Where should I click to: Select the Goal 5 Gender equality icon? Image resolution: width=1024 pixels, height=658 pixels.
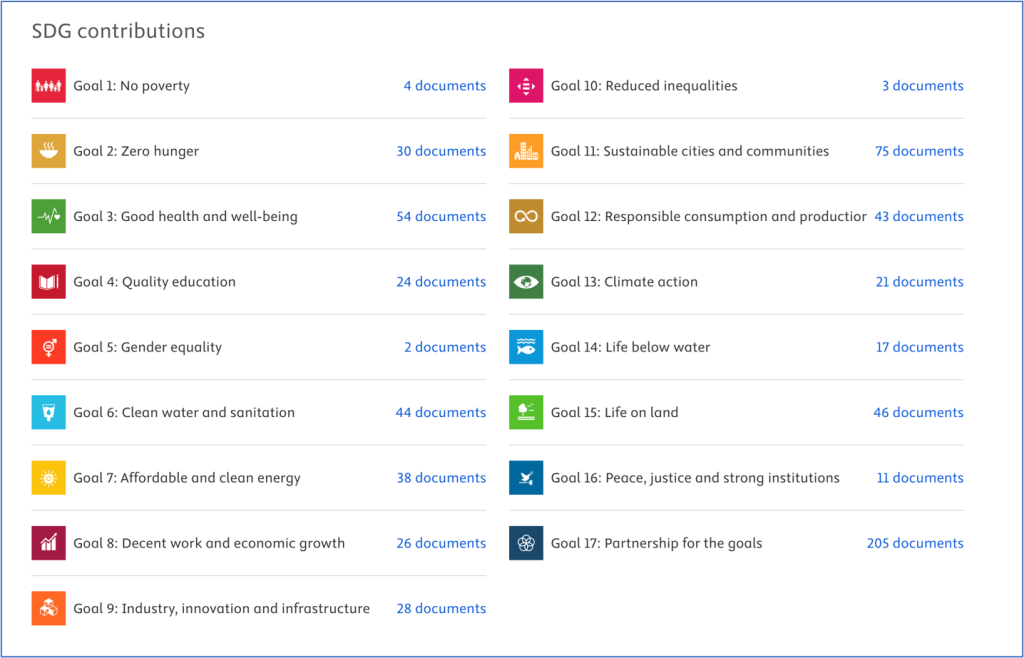click(x=48, y=347)
